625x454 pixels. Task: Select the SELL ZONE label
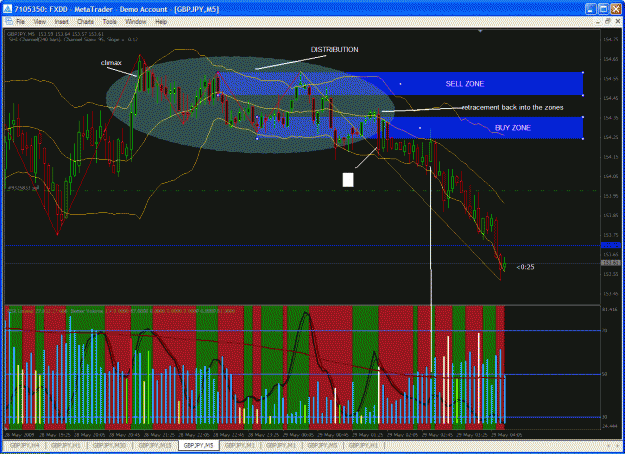pyautogui.click(x=465, y=84)
